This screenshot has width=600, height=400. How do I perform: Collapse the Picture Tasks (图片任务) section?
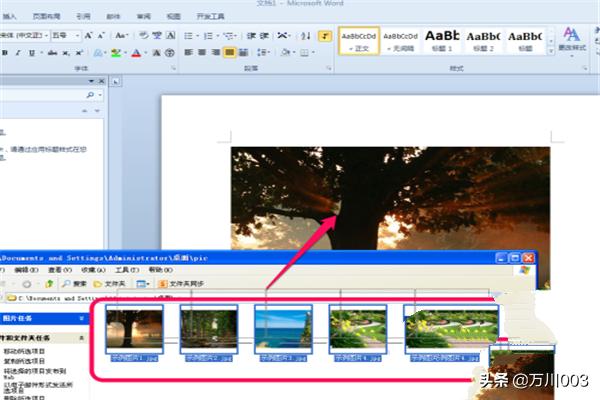82,319
